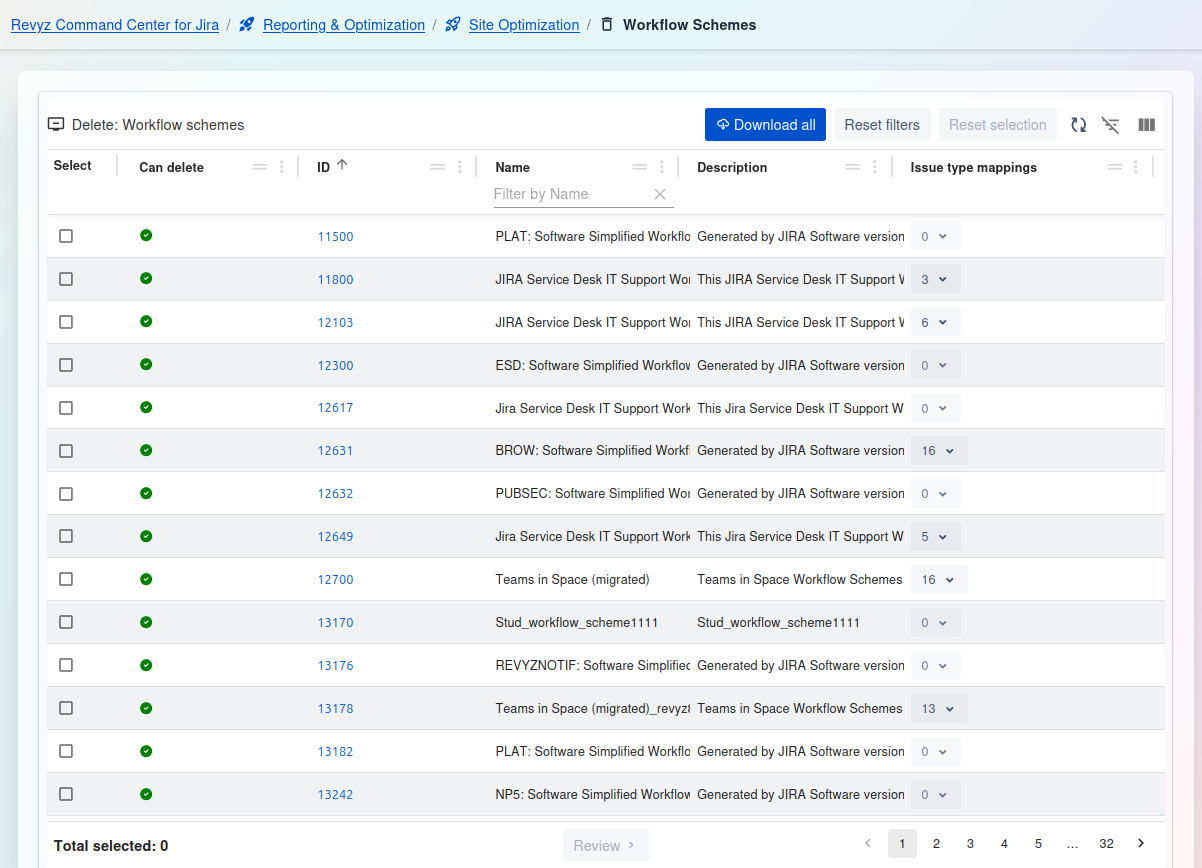Tick the checkbox for scheme 12631

(x=66, y=451)
